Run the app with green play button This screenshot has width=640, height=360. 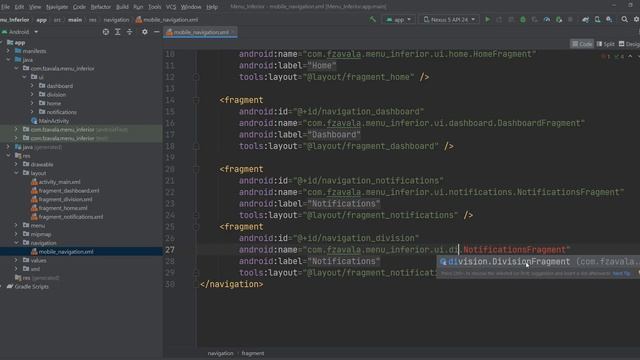click(487, 20)
